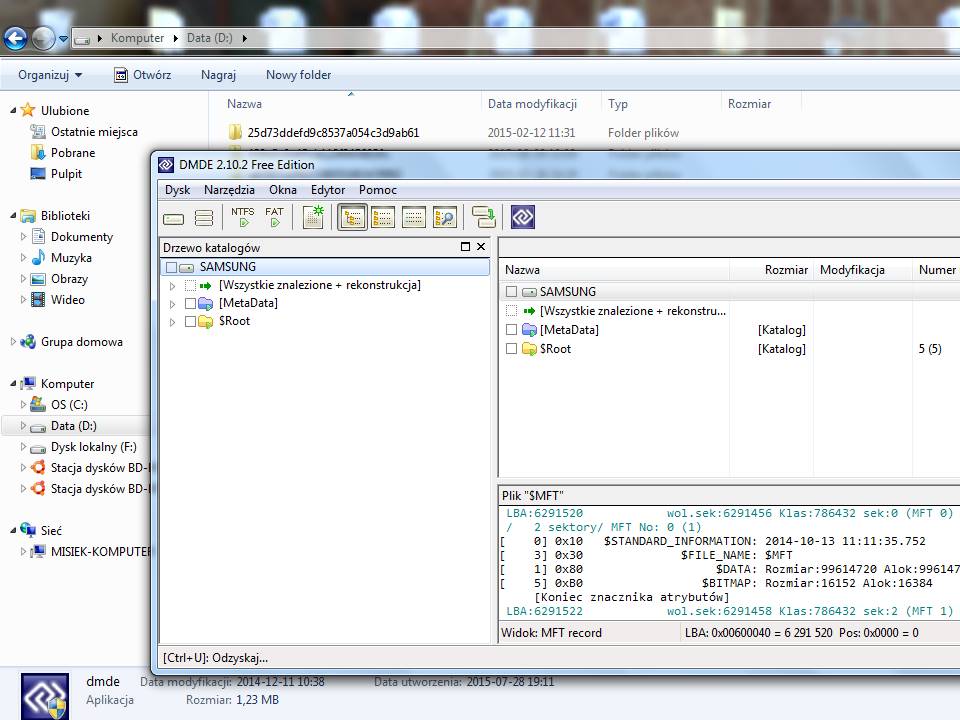Expand MISIEK-KOMPUTER network node

coord(23,552)
